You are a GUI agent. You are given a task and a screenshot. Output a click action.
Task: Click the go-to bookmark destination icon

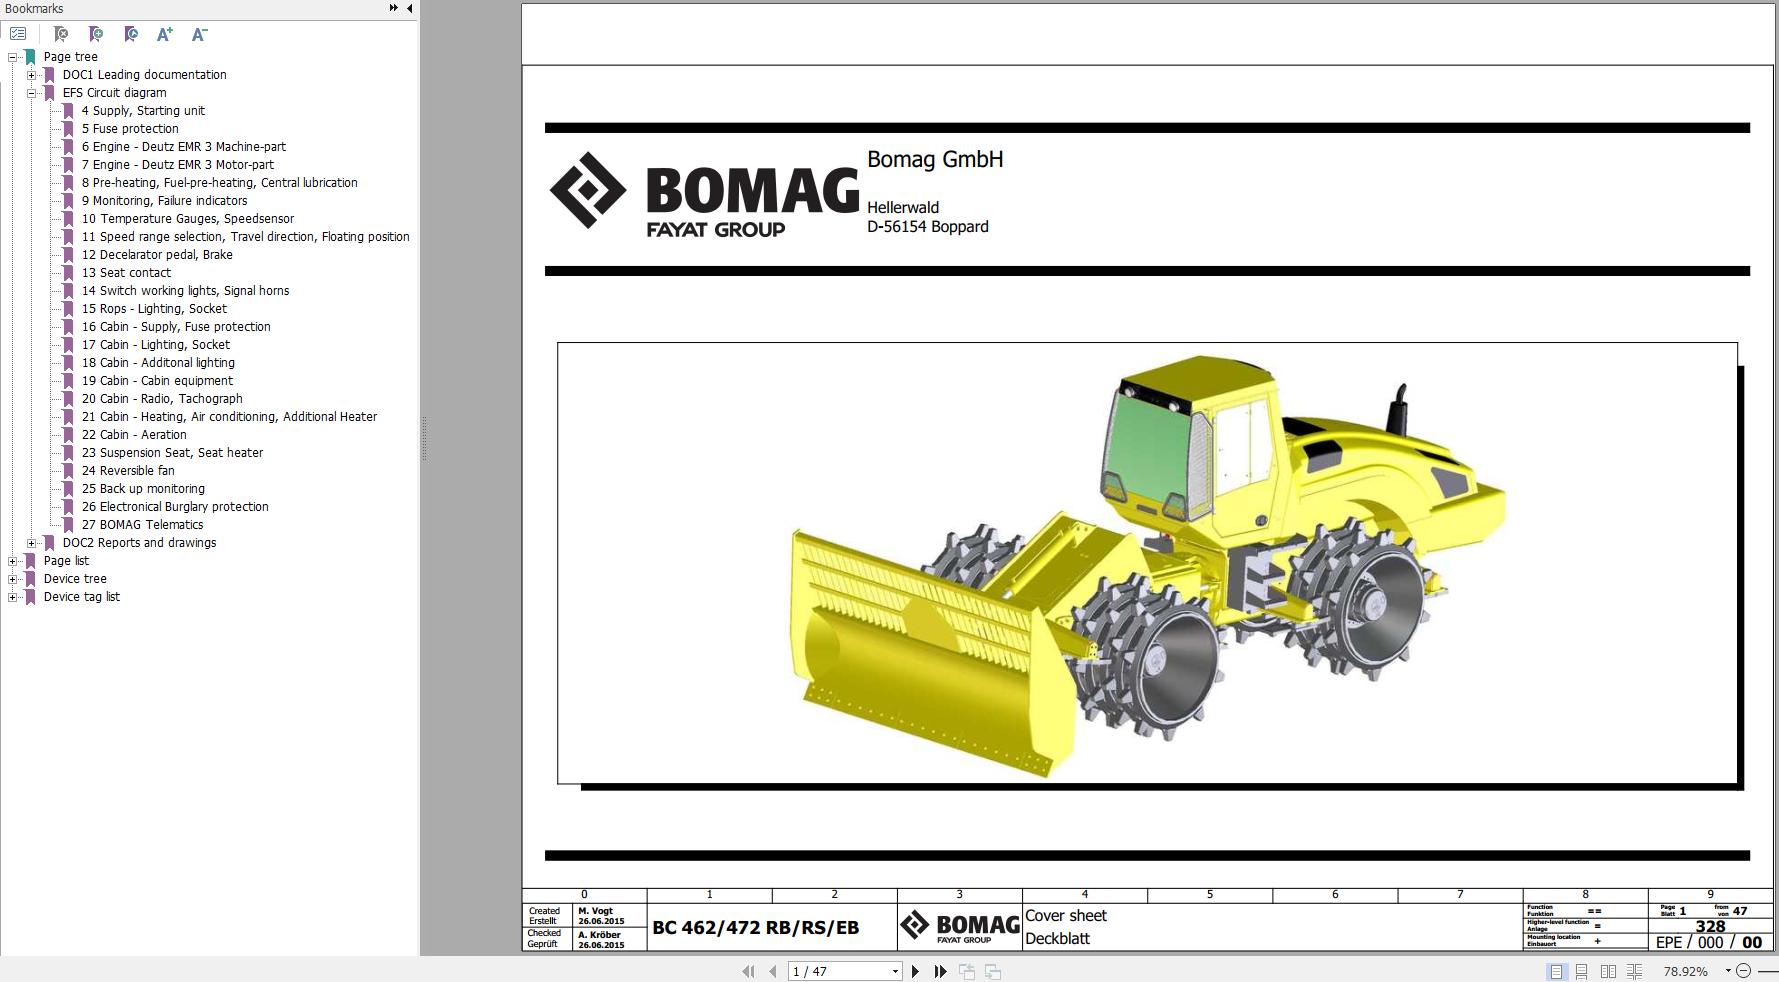click(x=131, y=34)
